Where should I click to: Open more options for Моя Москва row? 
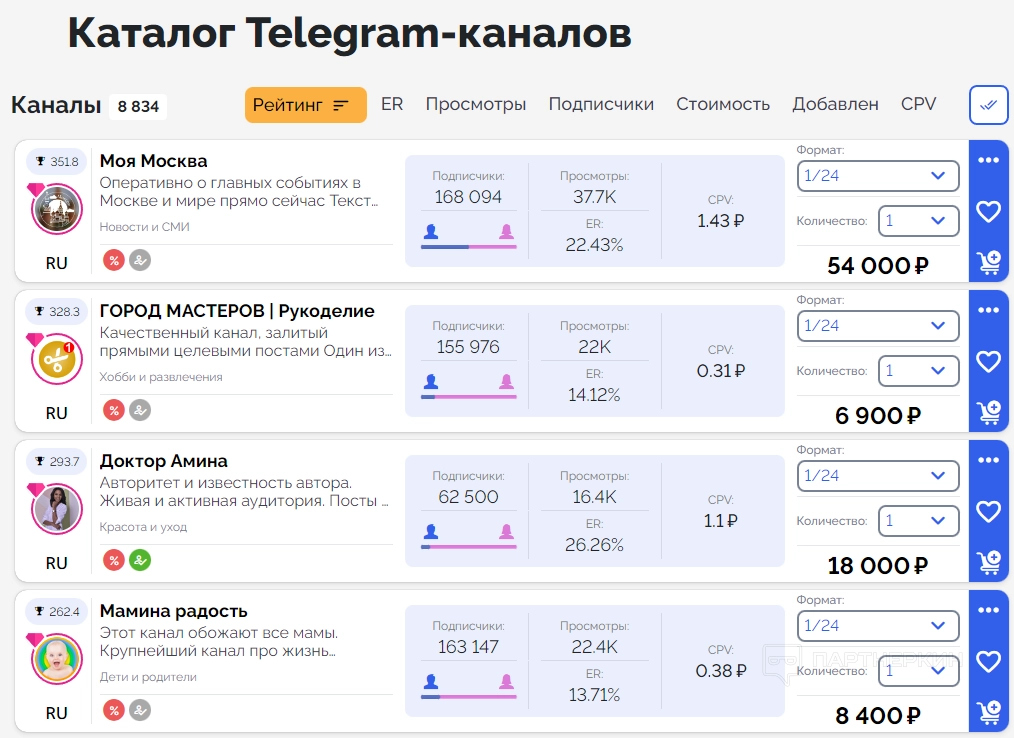(x=989, y=160)
